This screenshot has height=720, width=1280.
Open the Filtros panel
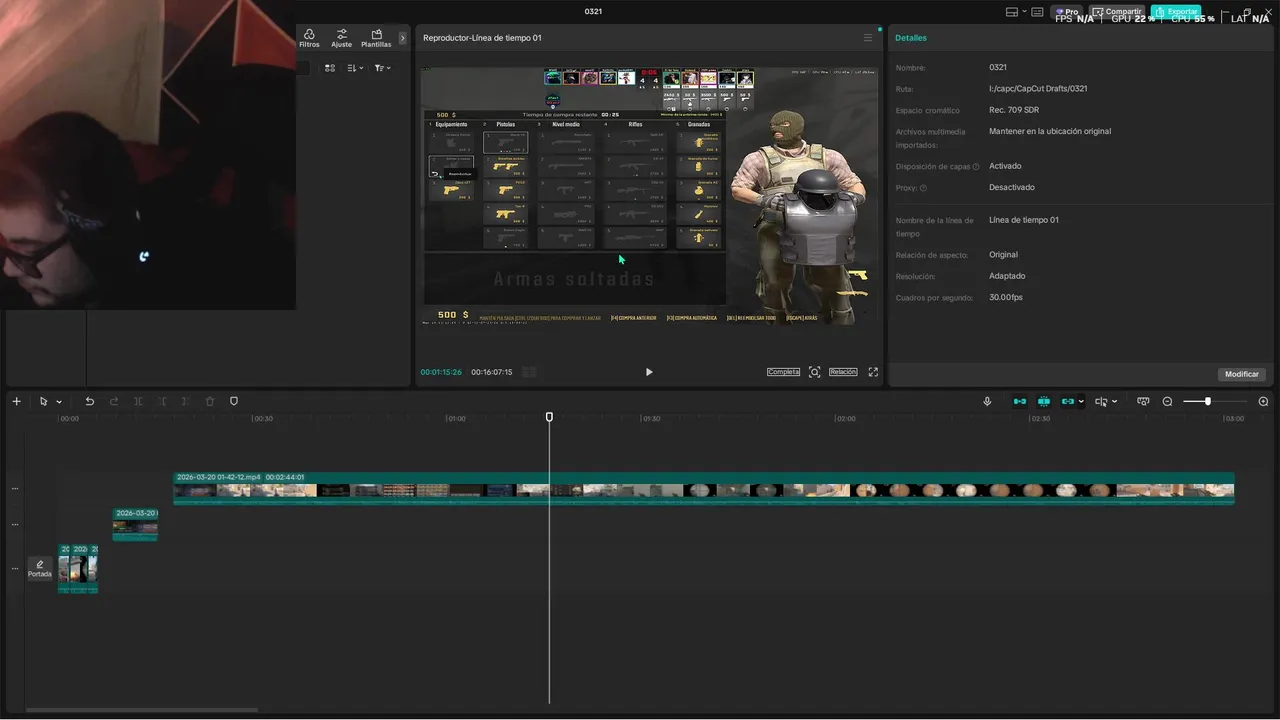309,38
